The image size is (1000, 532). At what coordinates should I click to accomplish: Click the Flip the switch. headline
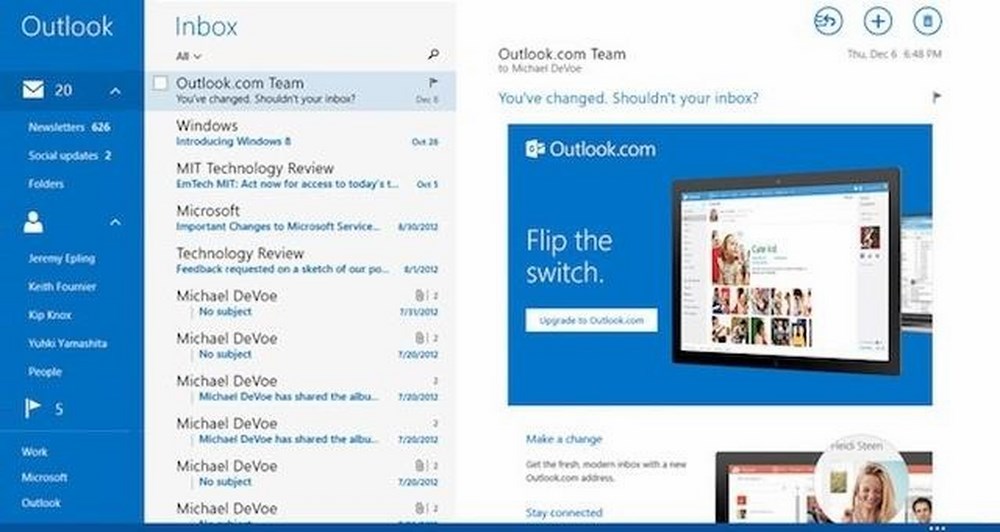(x=569, y=256)
